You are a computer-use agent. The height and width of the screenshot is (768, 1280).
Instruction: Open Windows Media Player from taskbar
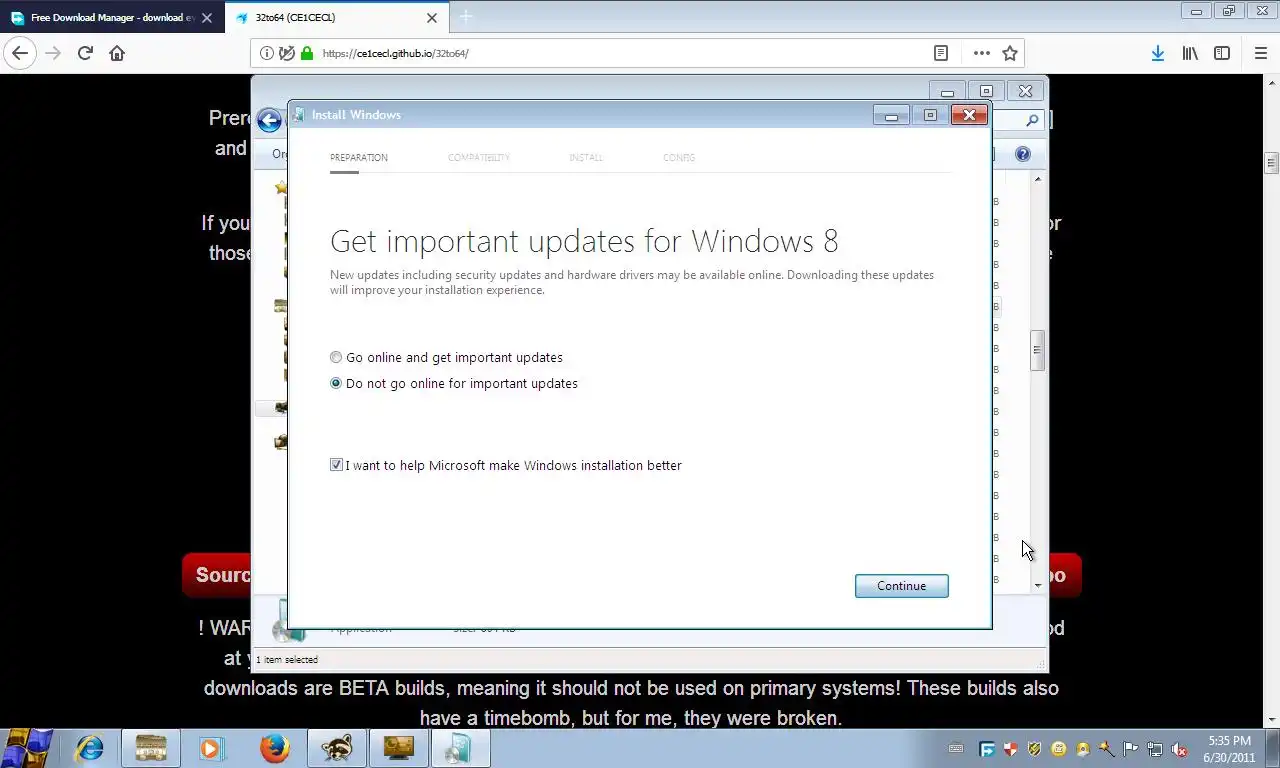click(211, 747)
